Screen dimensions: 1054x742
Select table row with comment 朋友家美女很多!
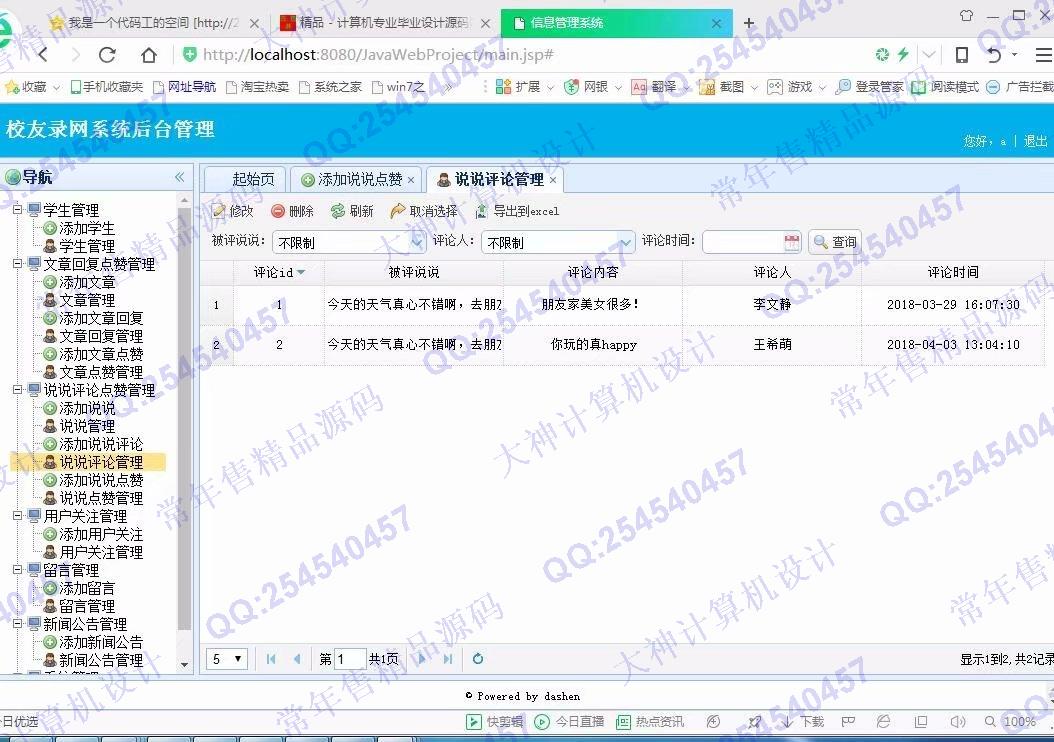coord(622,304)
